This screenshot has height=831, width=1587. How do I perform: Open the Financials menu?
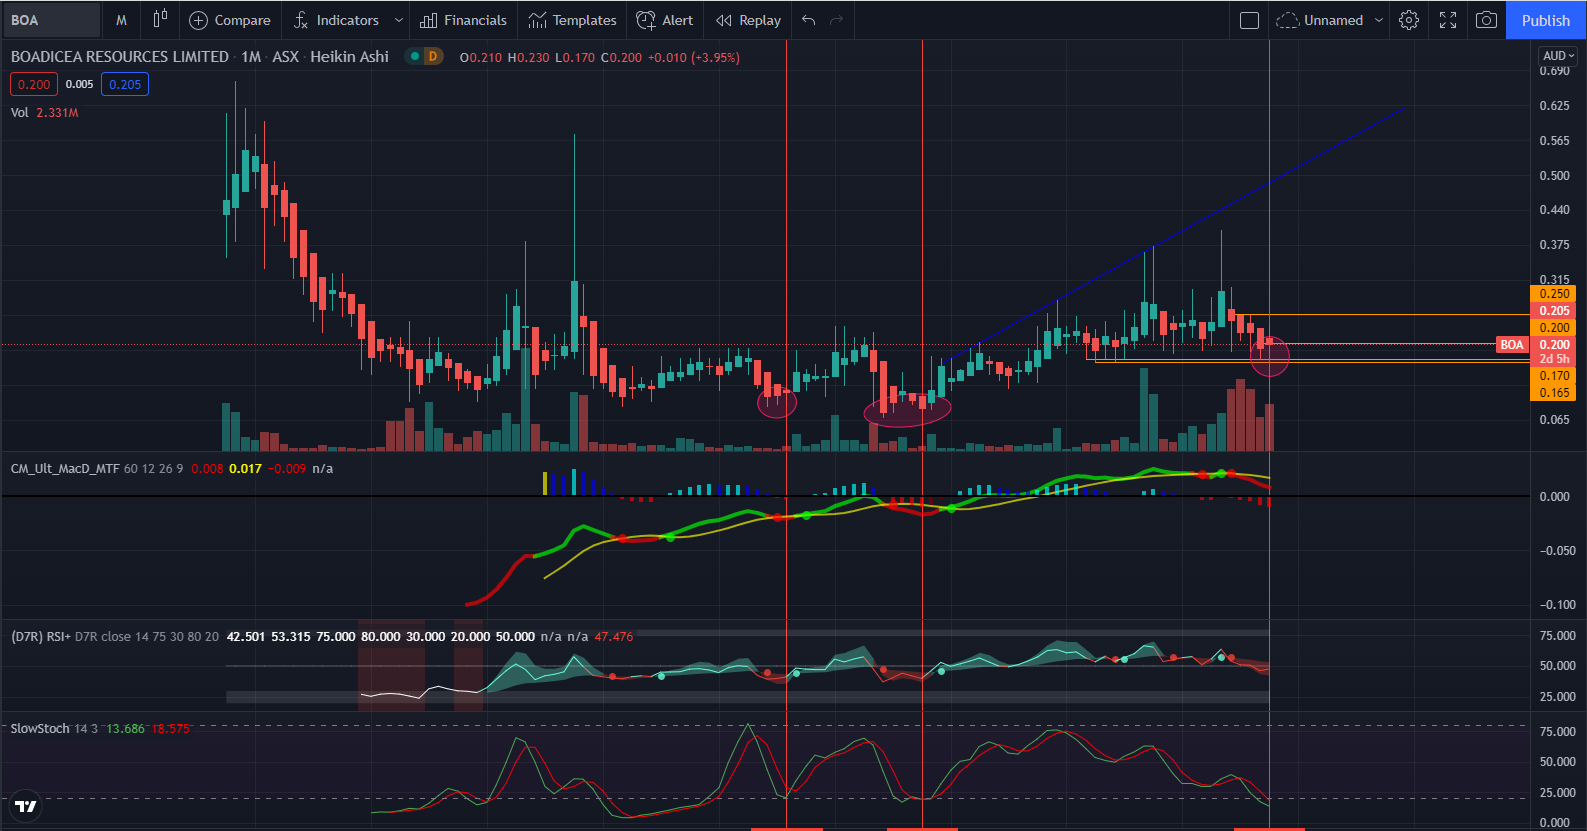tap(464, 20)
